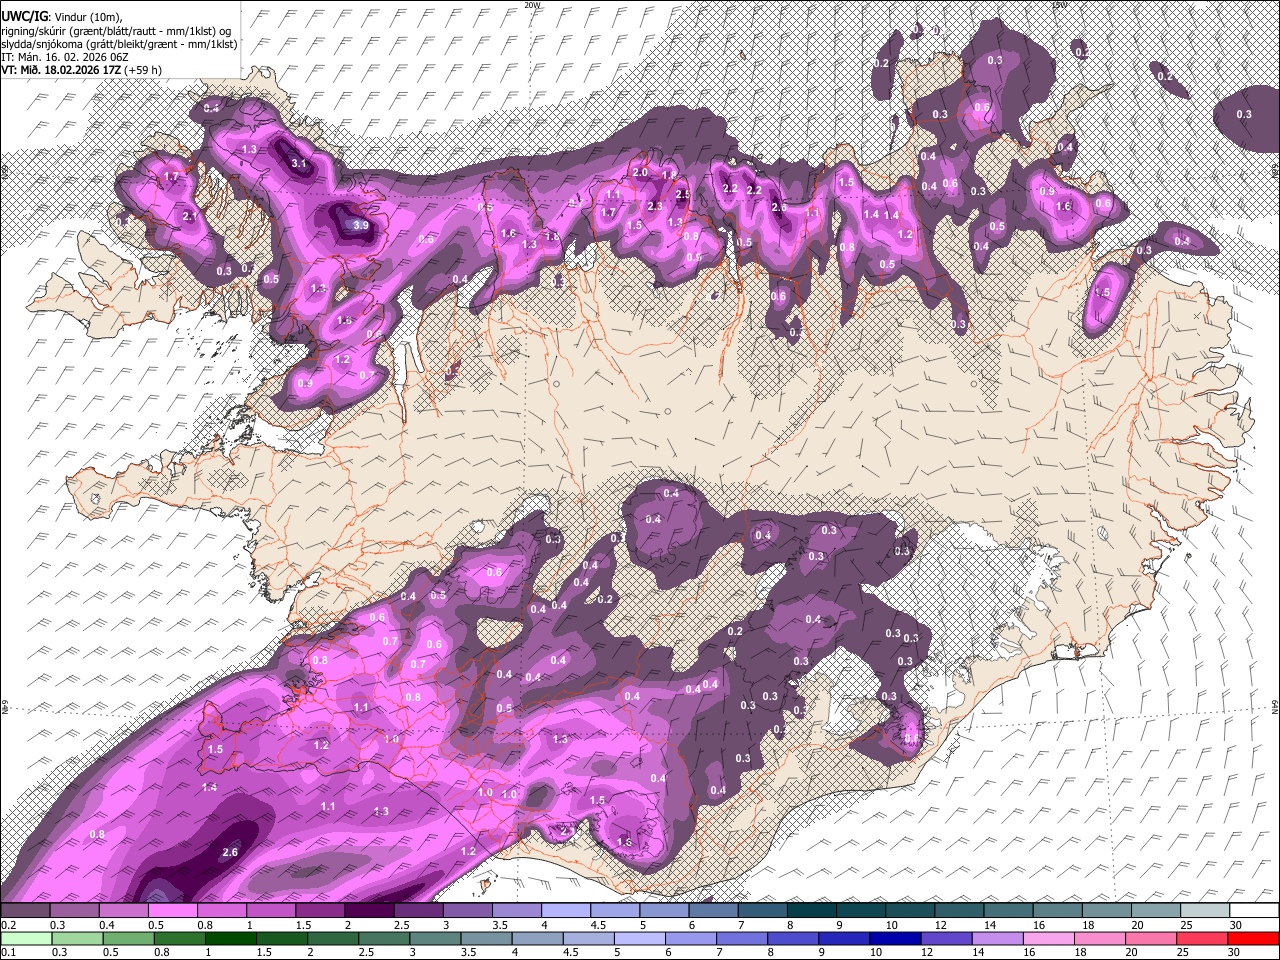Click the dark purple 0.2 swatch in snow legend
Screen dimensions: 1280x960
[x=25, y=911]
